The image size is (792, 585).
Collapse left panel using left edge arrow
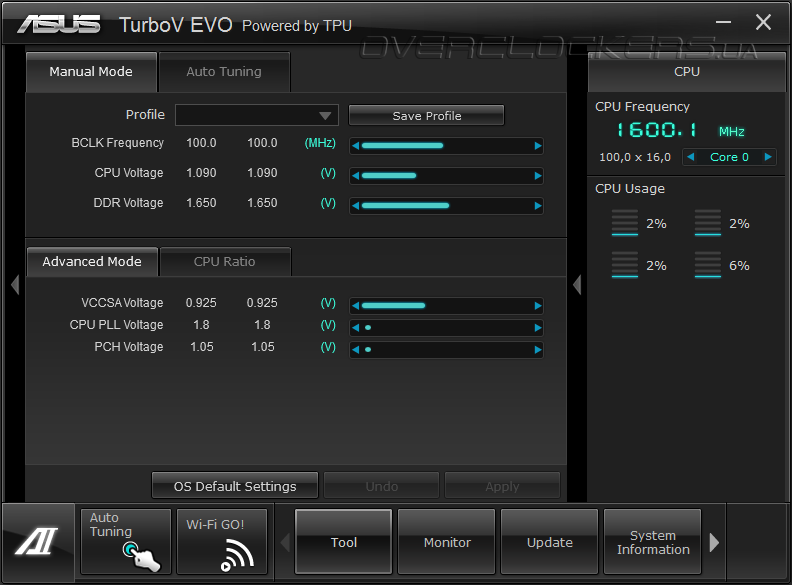click(x=15, y=285)
